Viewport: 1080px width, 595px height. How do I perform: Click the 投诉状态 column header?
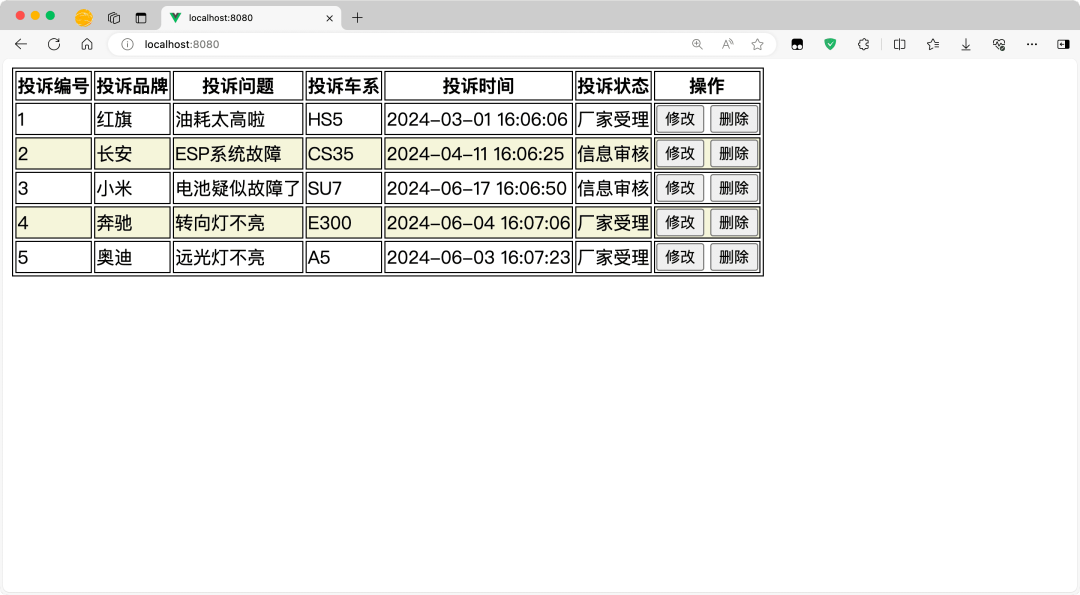coord(613,86)
